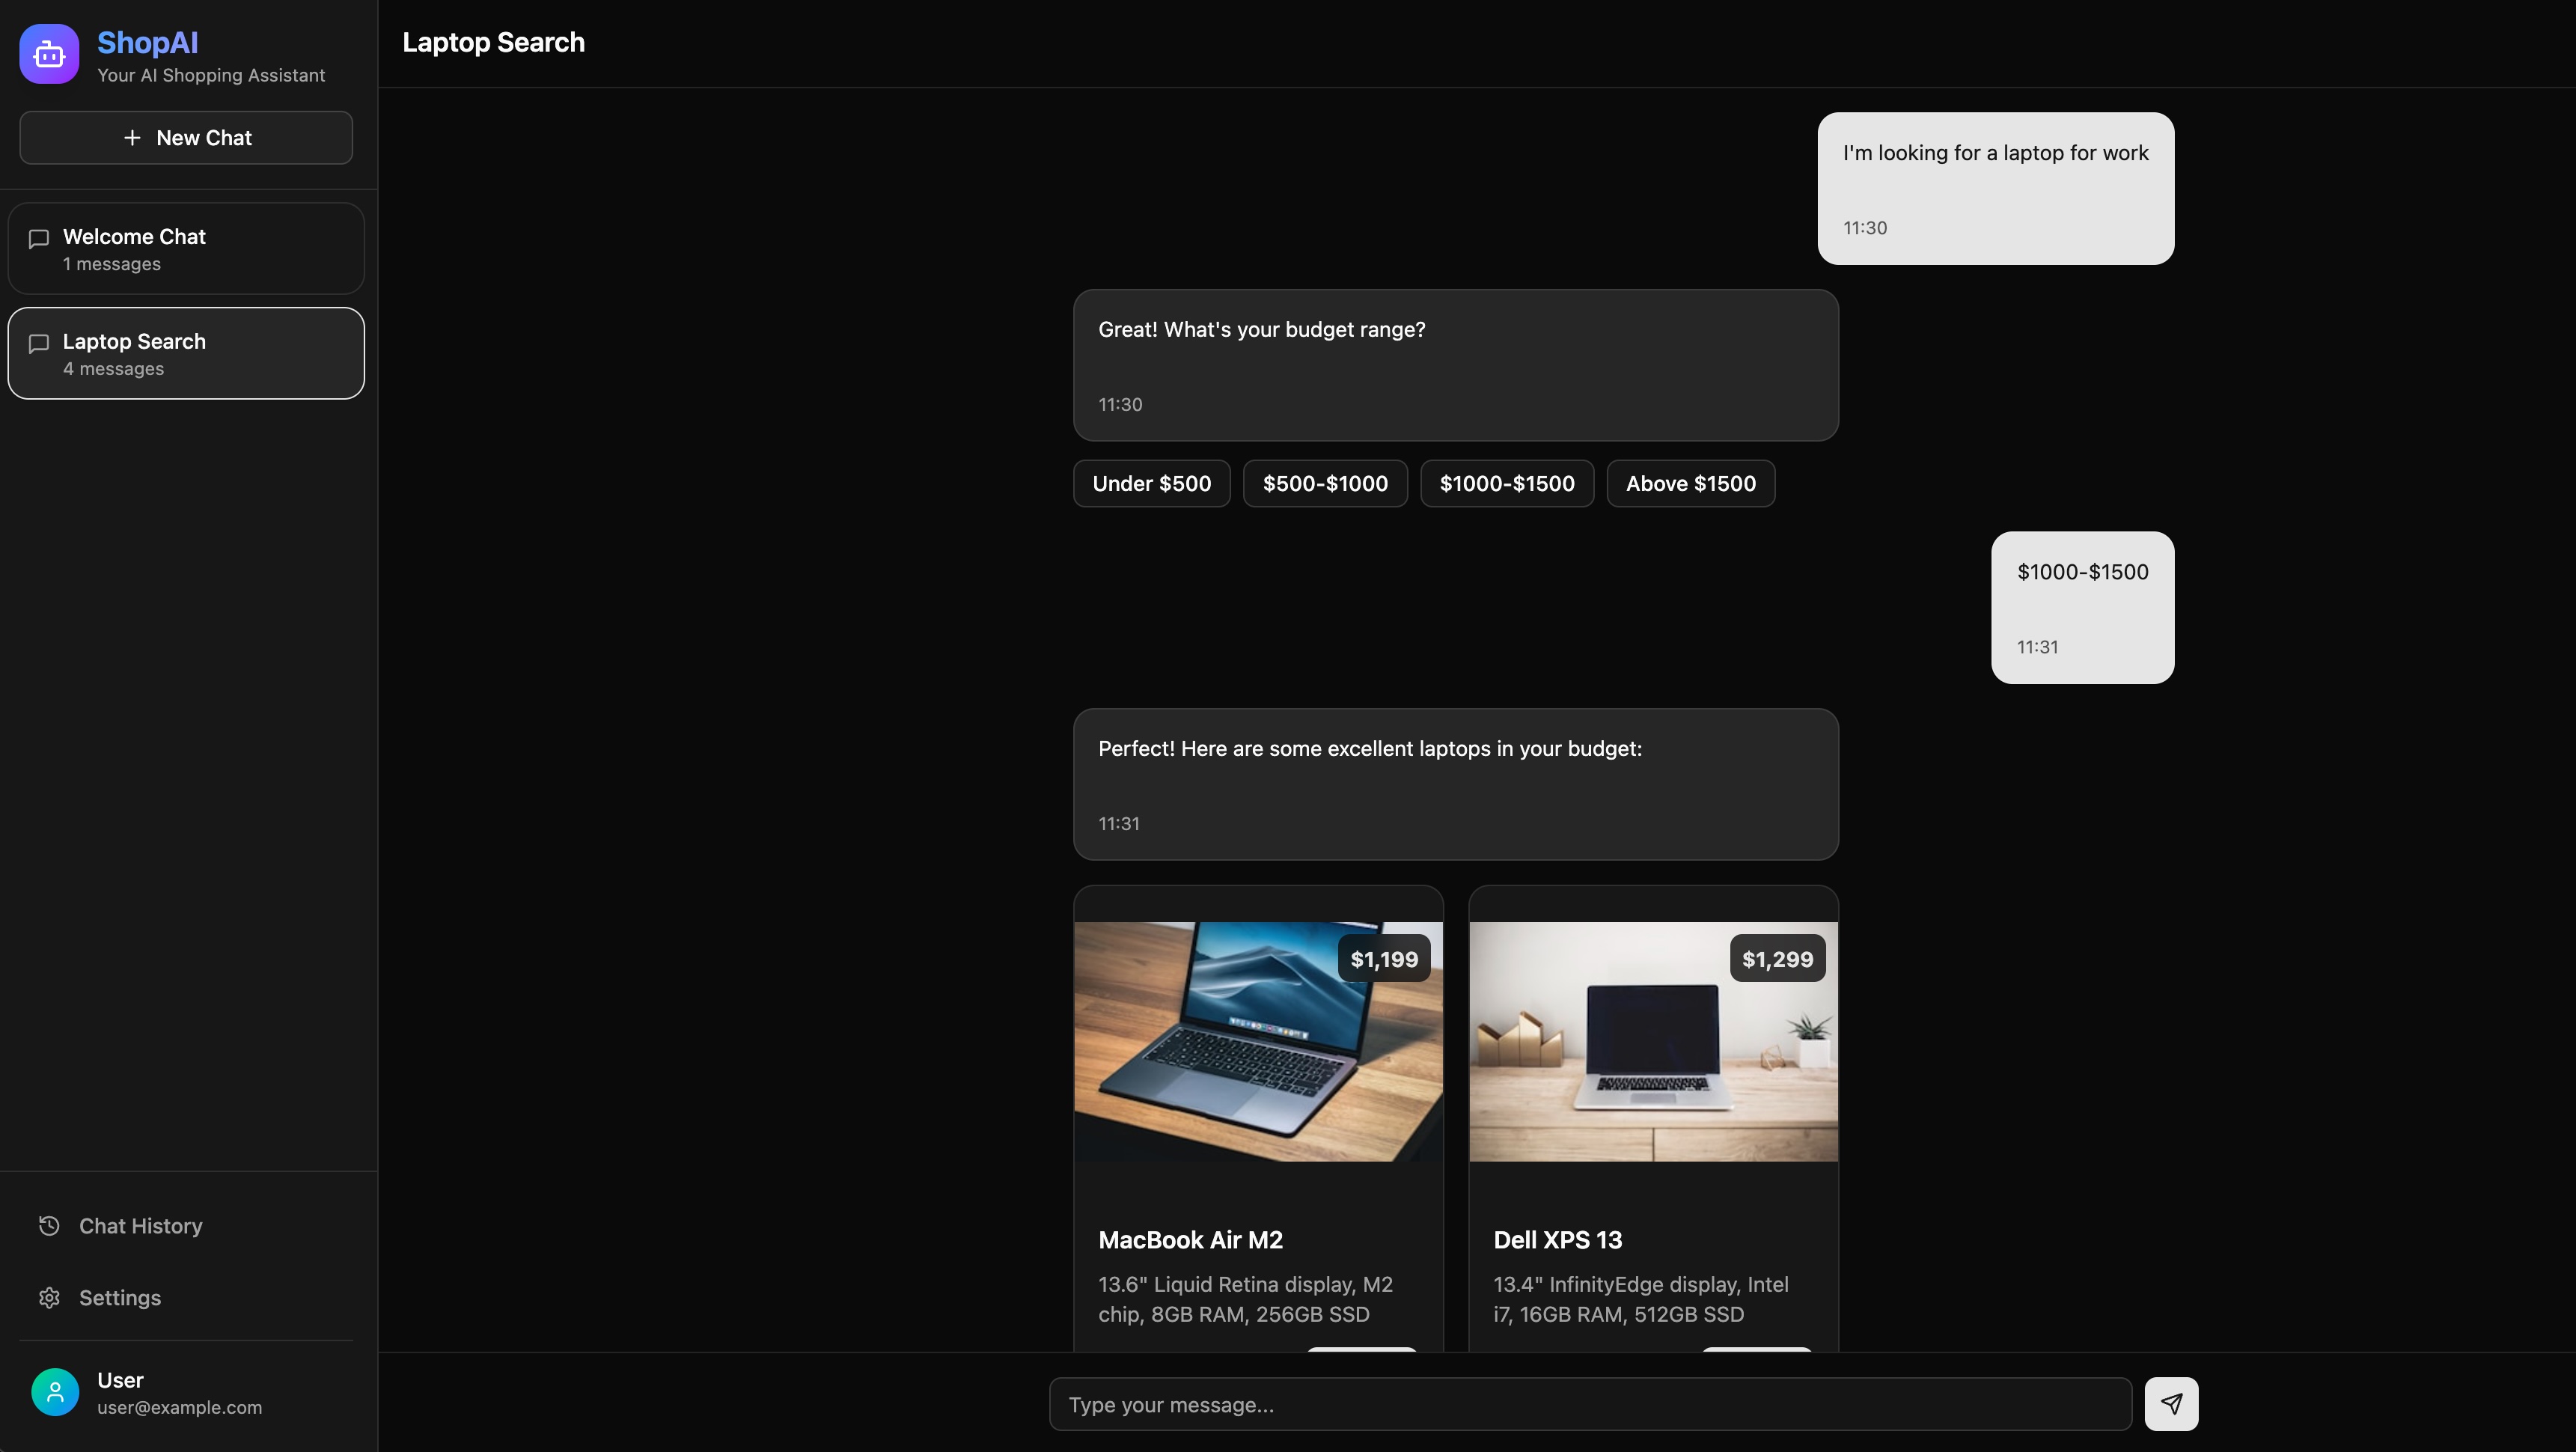The height and width of the screenshot is (1452, 2576).
Task: Click user@example.com in the profile area
Action: (x=180, y=1408)
